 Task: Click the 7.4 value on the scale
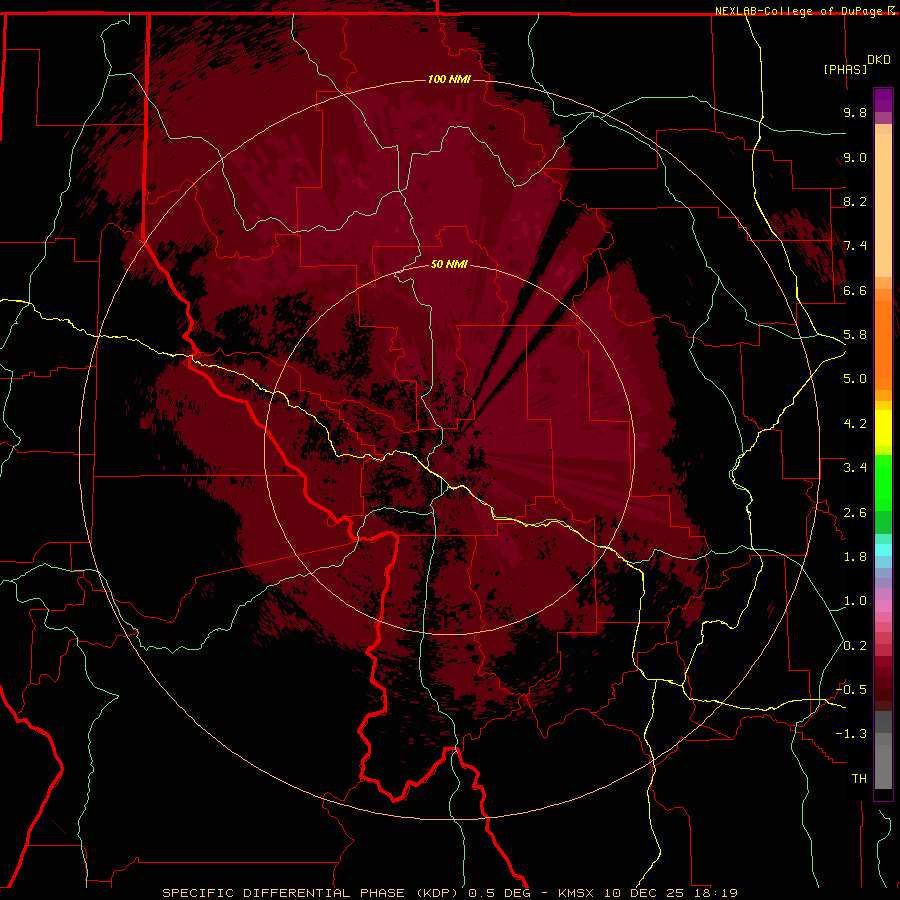tap(855, 246)
